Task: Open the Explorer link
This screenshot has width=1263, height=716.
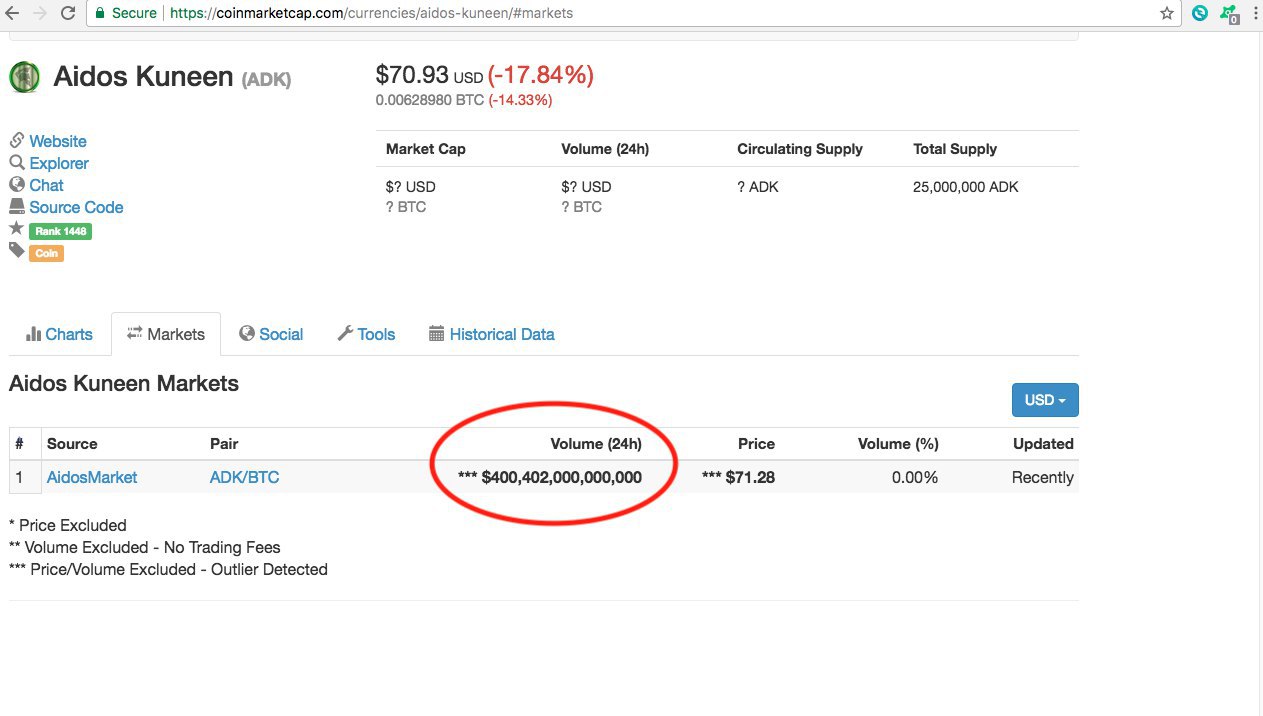Action: coord(59,163)
